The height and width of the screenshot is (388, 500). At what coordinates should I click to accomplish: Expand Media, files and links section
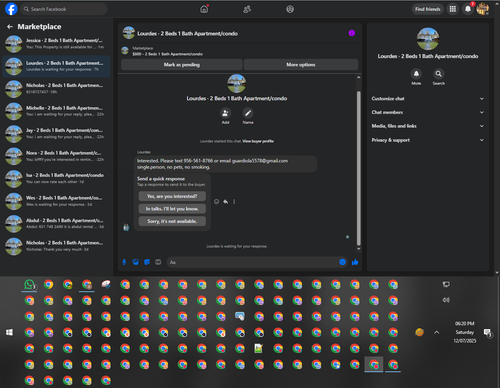point(428,126)
